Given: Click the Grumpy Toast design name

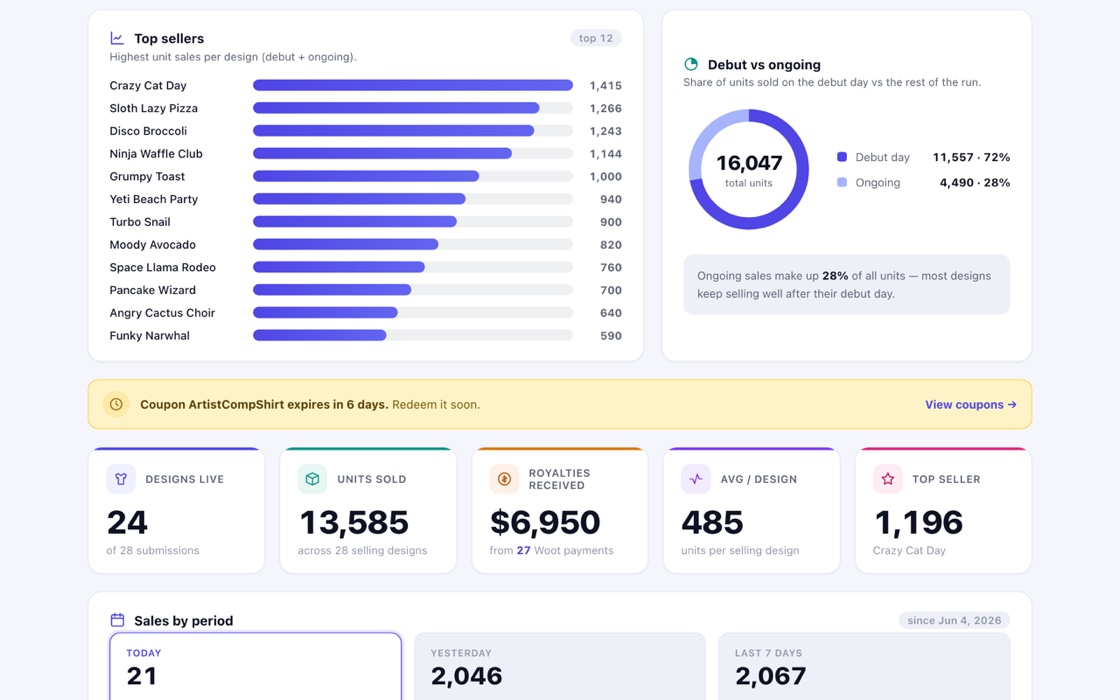Looking at the screenshot, I should click(147, 176).
